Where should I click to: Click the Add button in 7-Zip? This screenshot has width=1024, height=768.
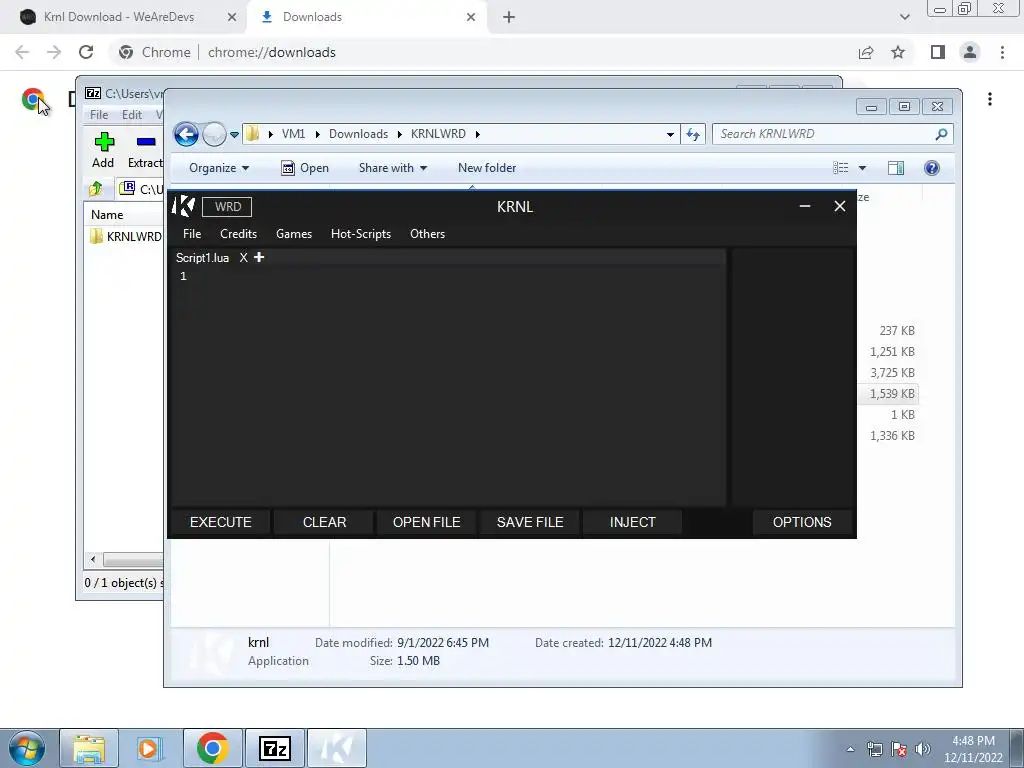pos(103,150)
